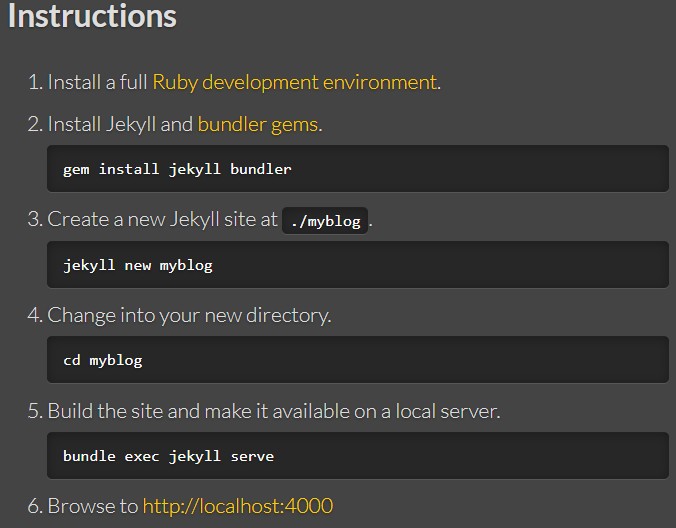Click the text 'Install Jekyll and'
This screenshot has width=676, height=528.
pyautogui.click(x=120, y=125)
